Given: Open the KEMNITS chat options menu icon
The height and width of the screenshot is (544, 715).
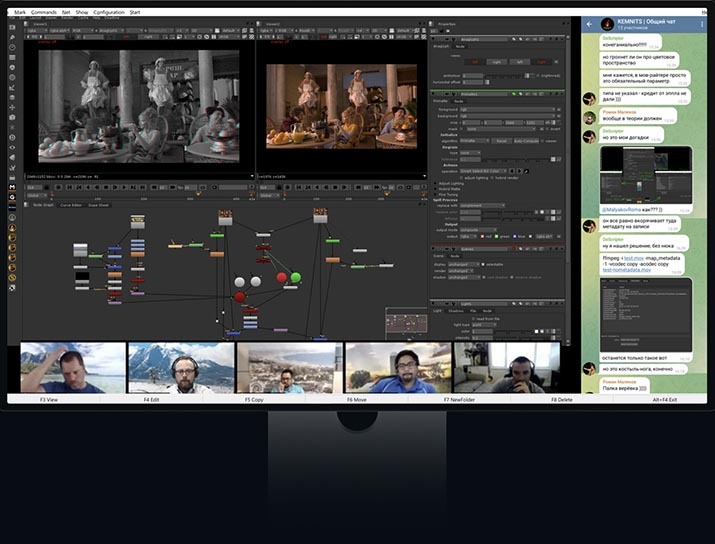Looking at the screenshot, I should coord(704,23).
